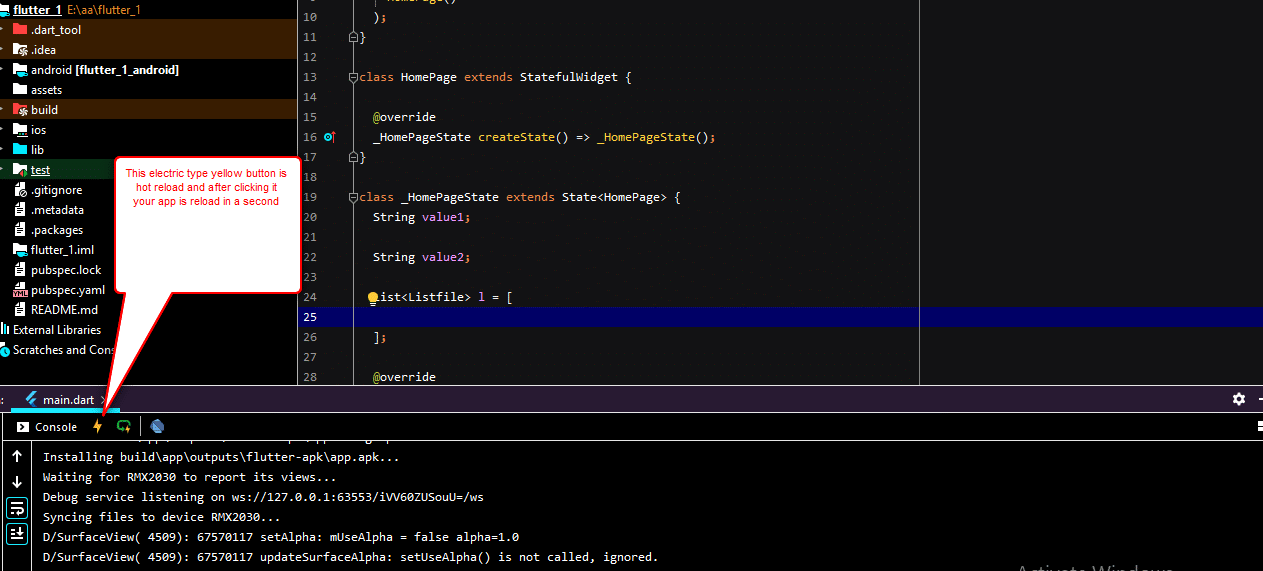
Task: Select the Console tab in run panel
Action: pyautogui.click(x=46, y=427)
